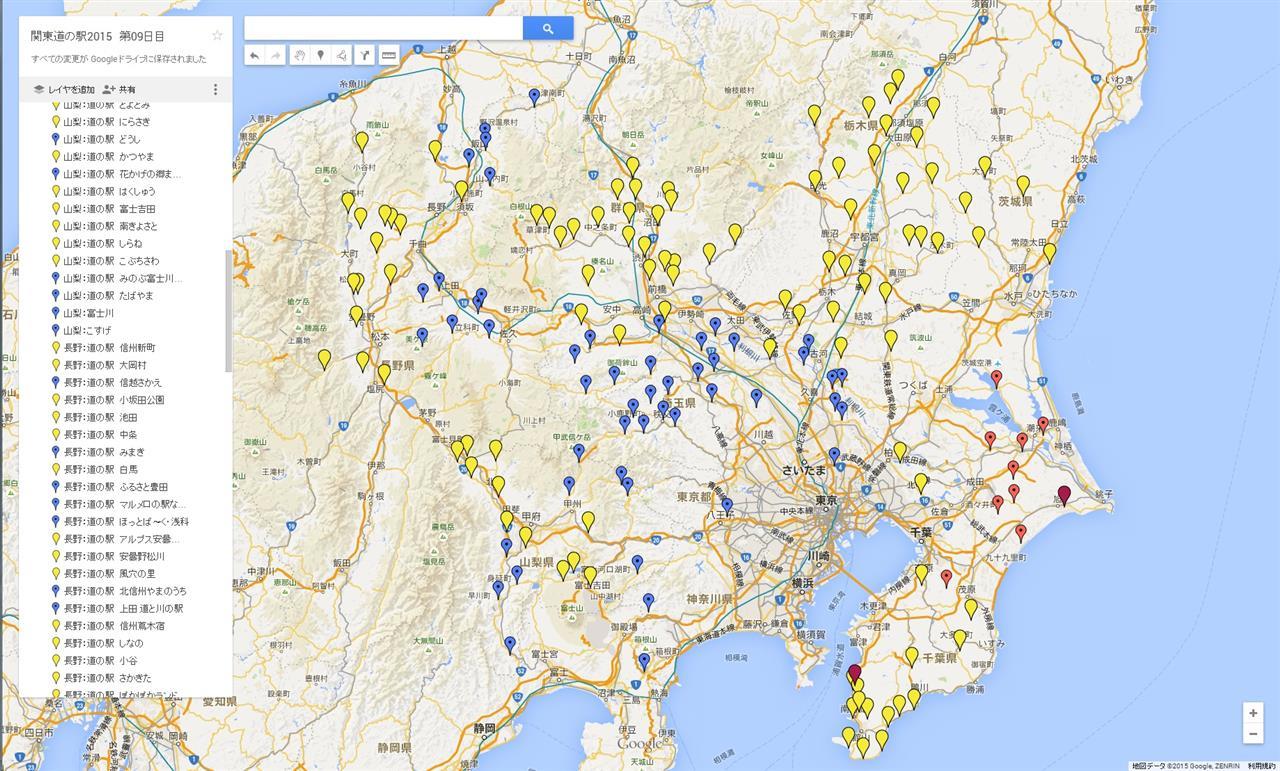Select list item 道の駅 にらさき

coord(107,122)
